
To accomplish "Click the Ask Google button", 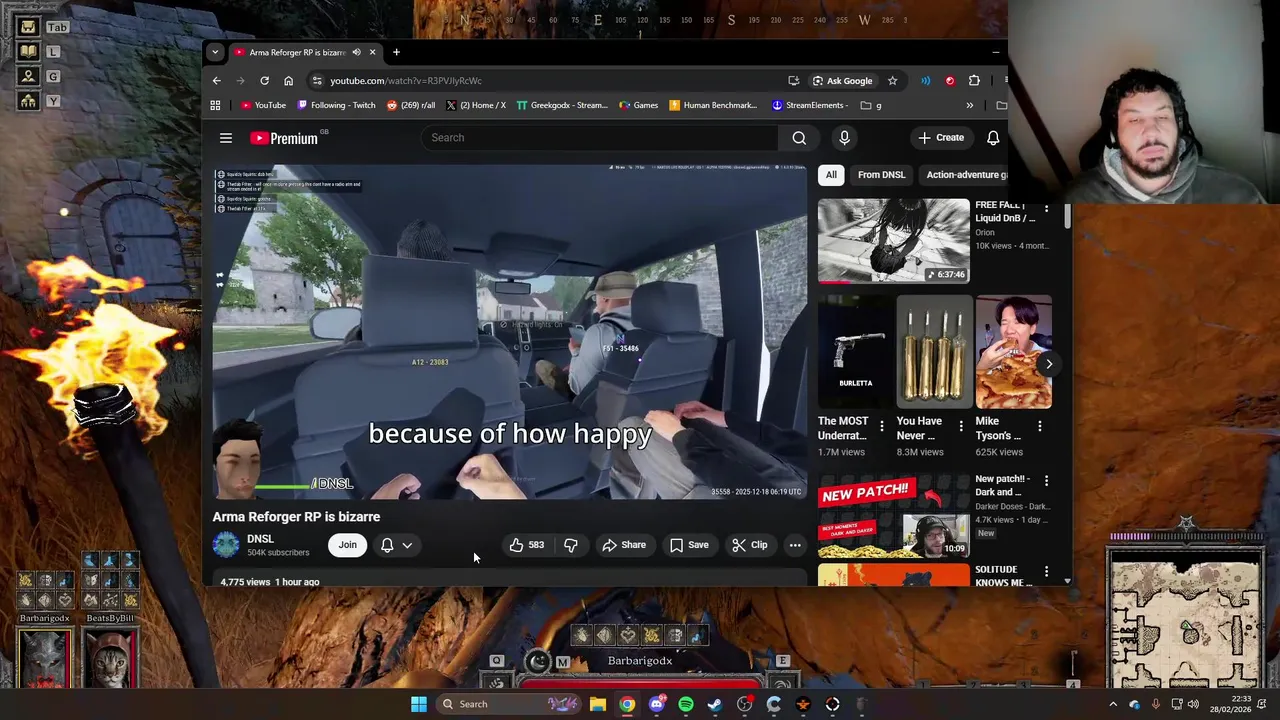I will click(842, 81).
